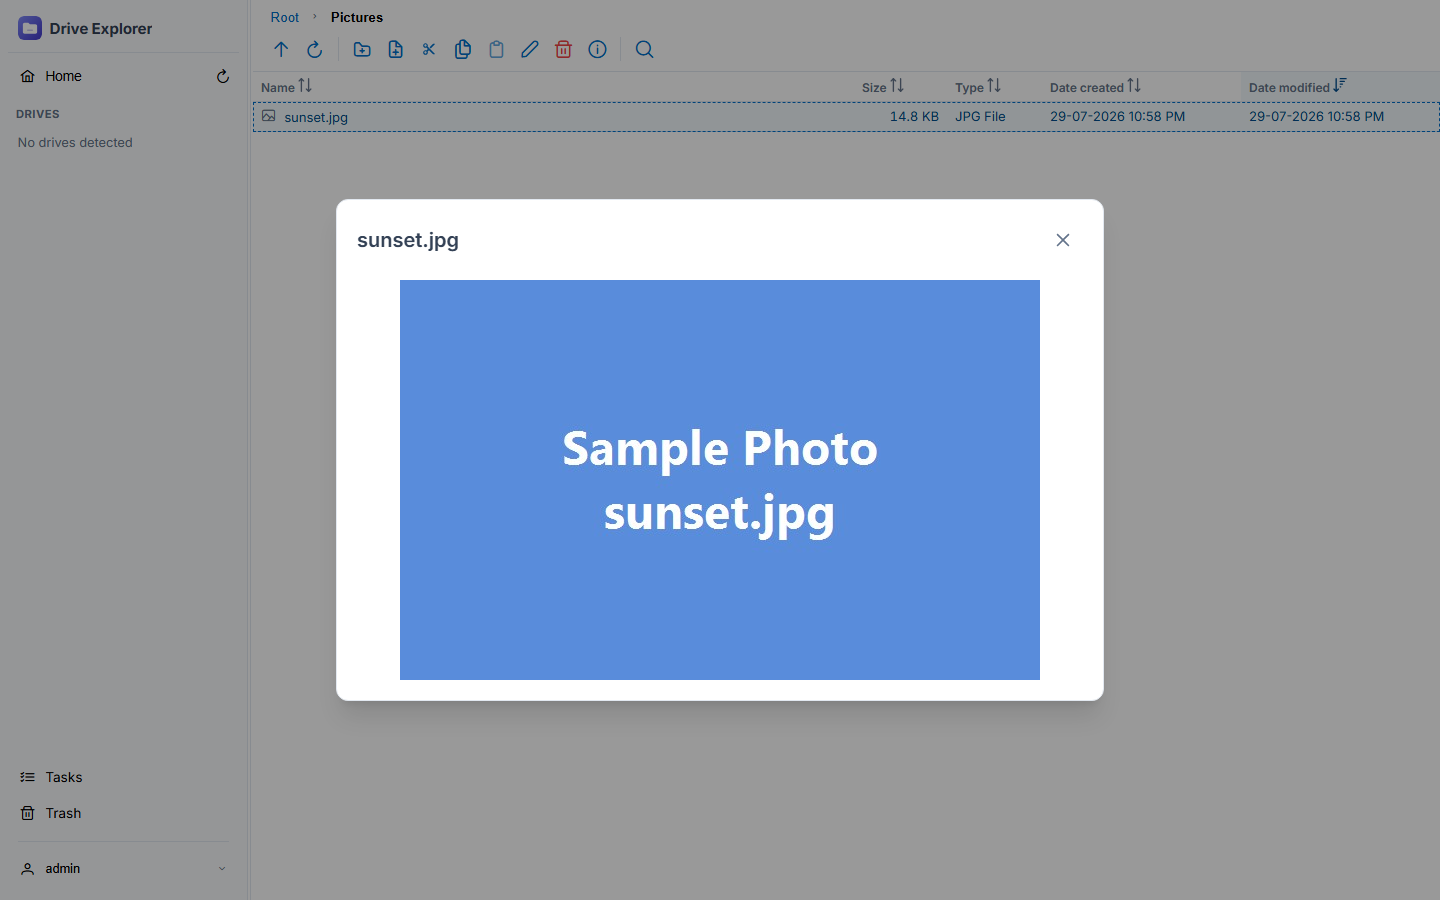Viewport: 1440px width, 900px height.
Task: Sort by Size using its arrows
Action: click(x=897, y=86)
